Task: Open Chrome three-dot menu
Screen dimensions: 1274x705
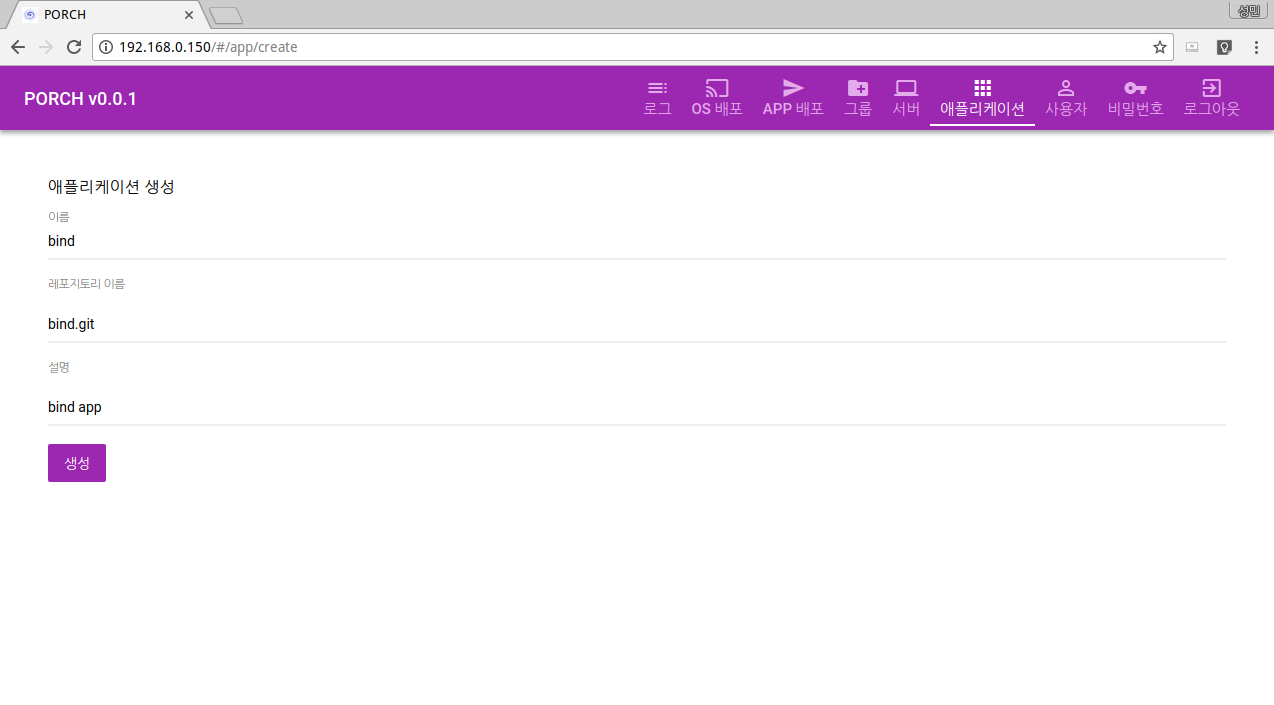Action: (x=1256, y=47)
